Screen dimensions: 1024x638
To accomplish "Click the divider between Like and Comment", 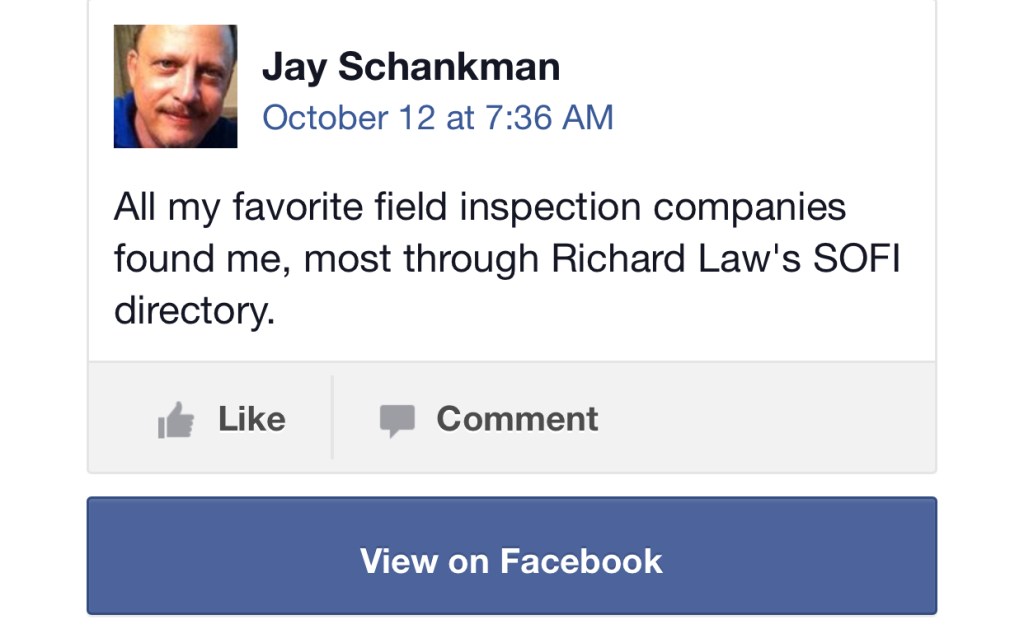I will click(332, 418).
